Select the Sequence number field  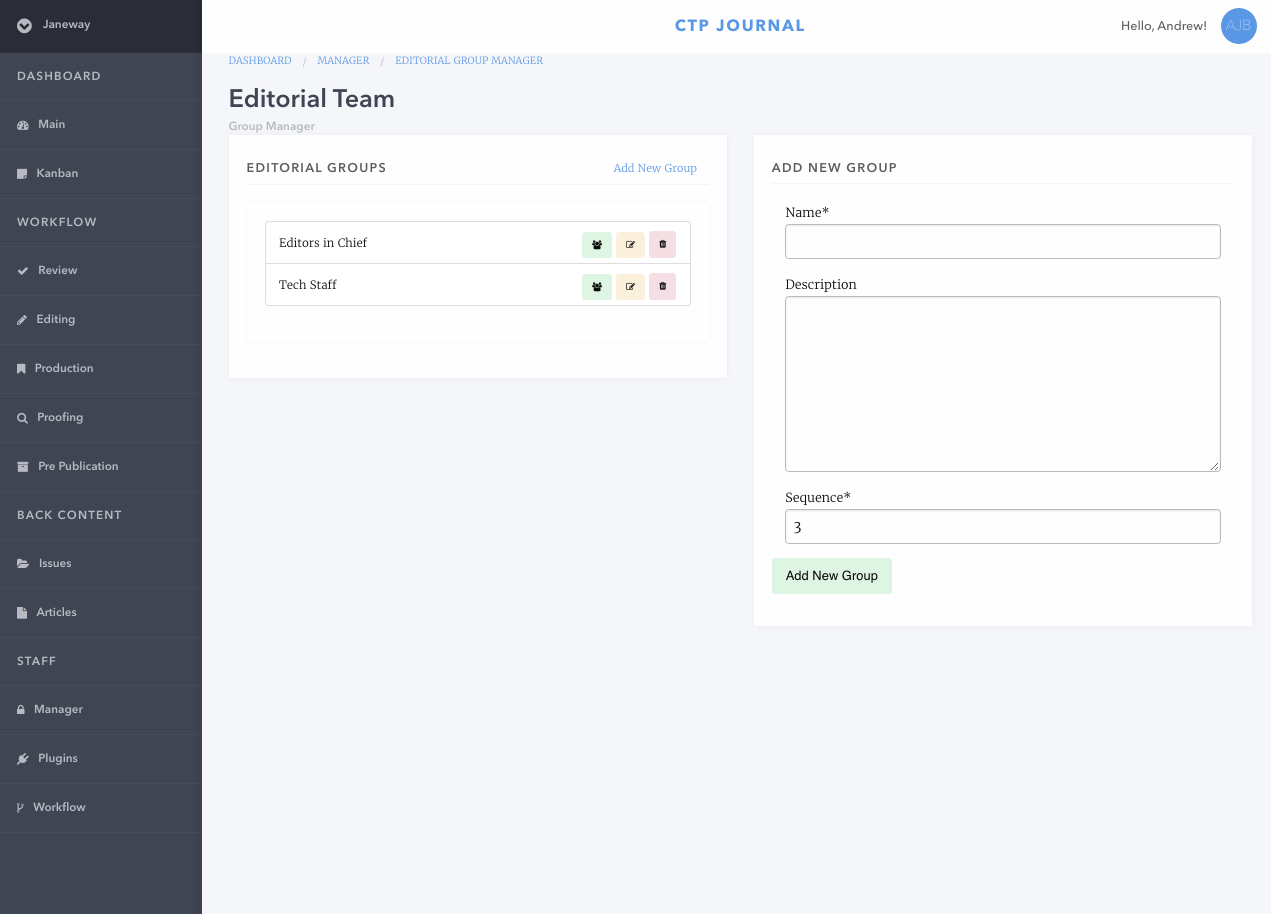(x=1002, y=527)
